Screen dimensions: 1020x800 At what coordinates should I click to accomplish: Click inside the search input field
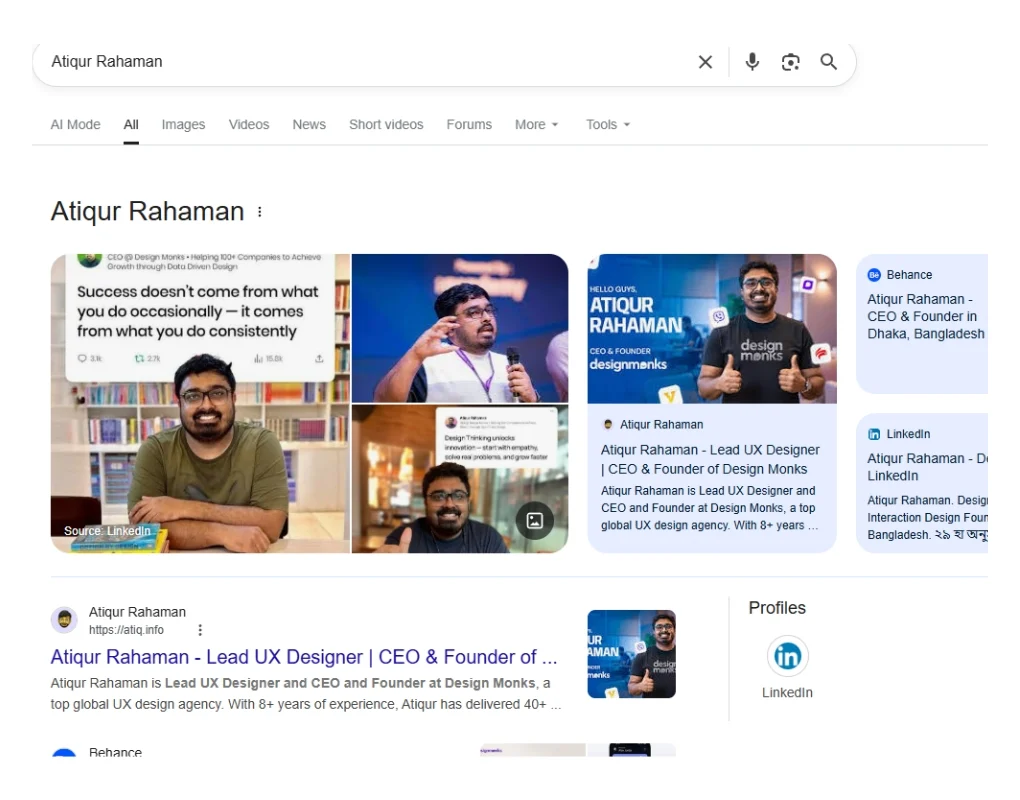point(300,61)
